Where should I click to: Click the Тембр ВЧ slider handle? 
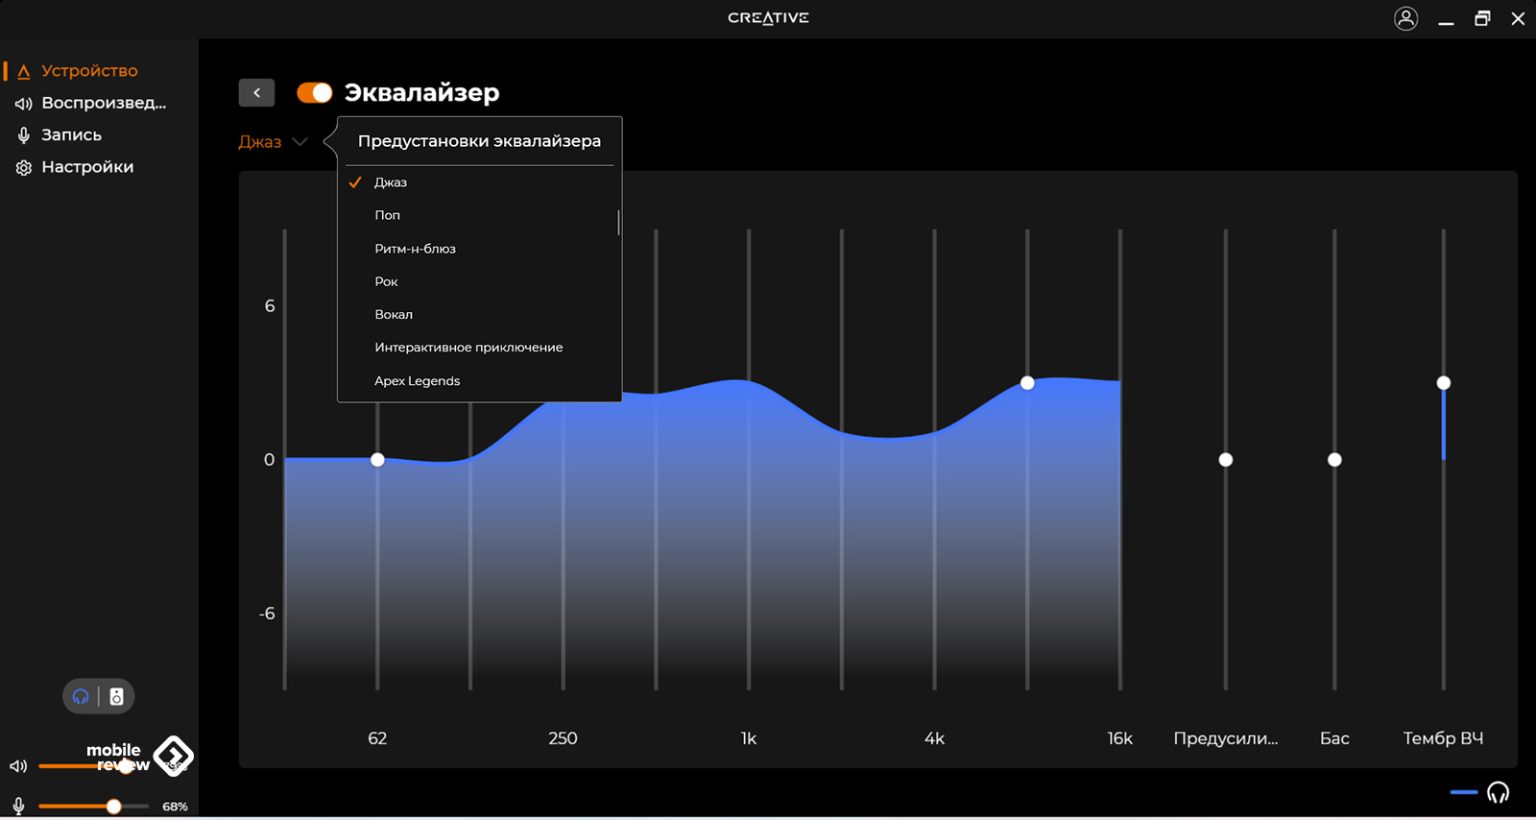1443,383
